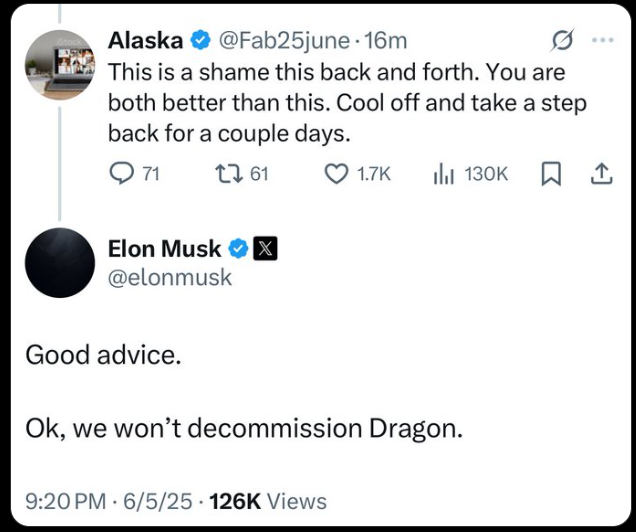
Task: Click the 126K Views count
Action: point(268,500)
